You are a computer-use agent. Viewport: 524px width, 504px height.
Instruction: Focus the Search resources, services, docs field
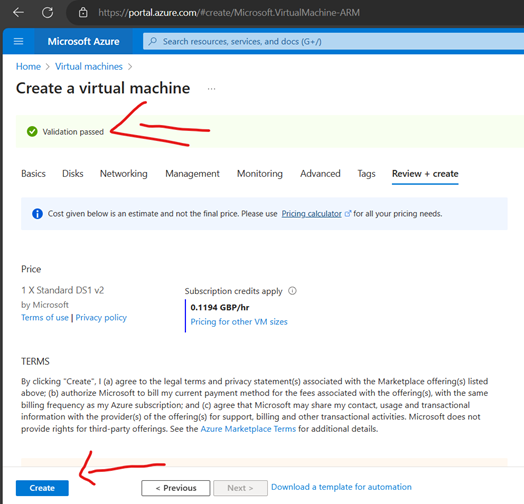pyautogui.click(x=334, y=41)
